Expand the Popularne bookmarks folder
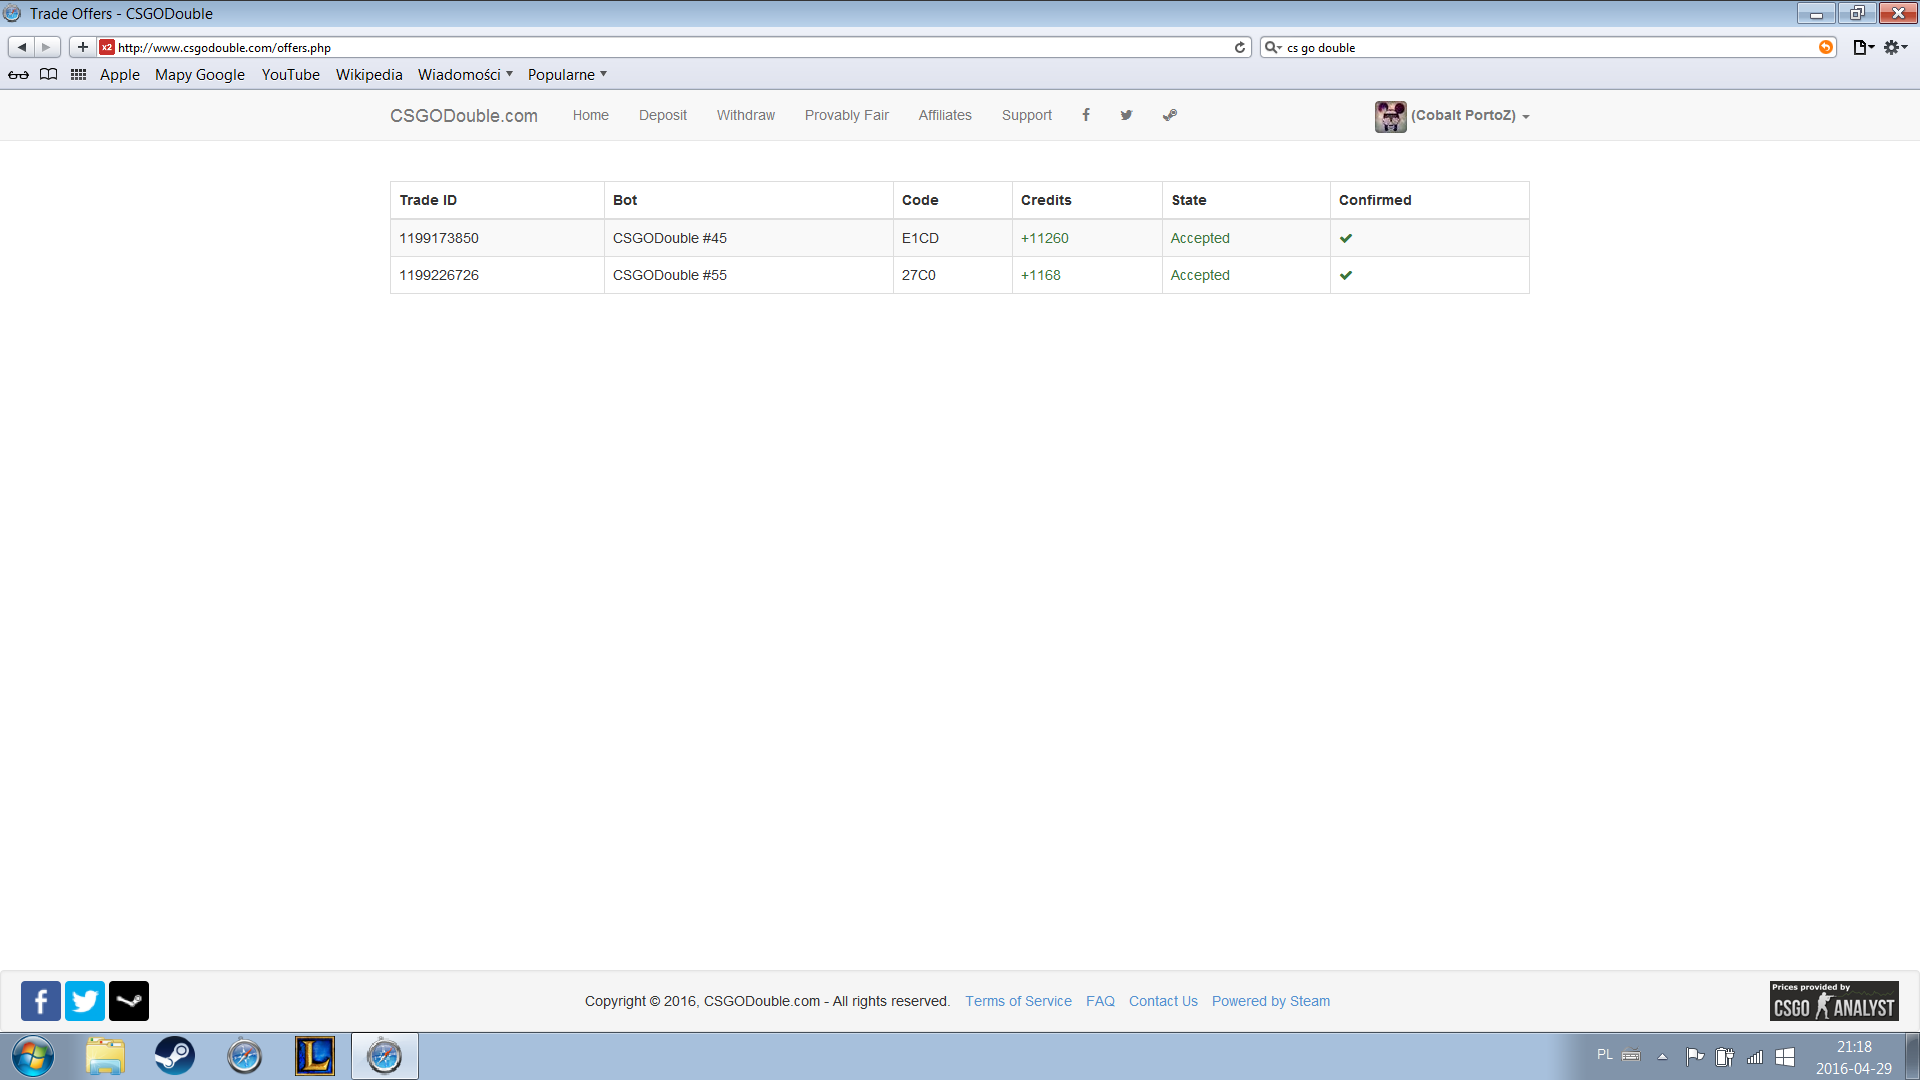The height and width of the screenshot is (1080, 1920). click(567, 75)
